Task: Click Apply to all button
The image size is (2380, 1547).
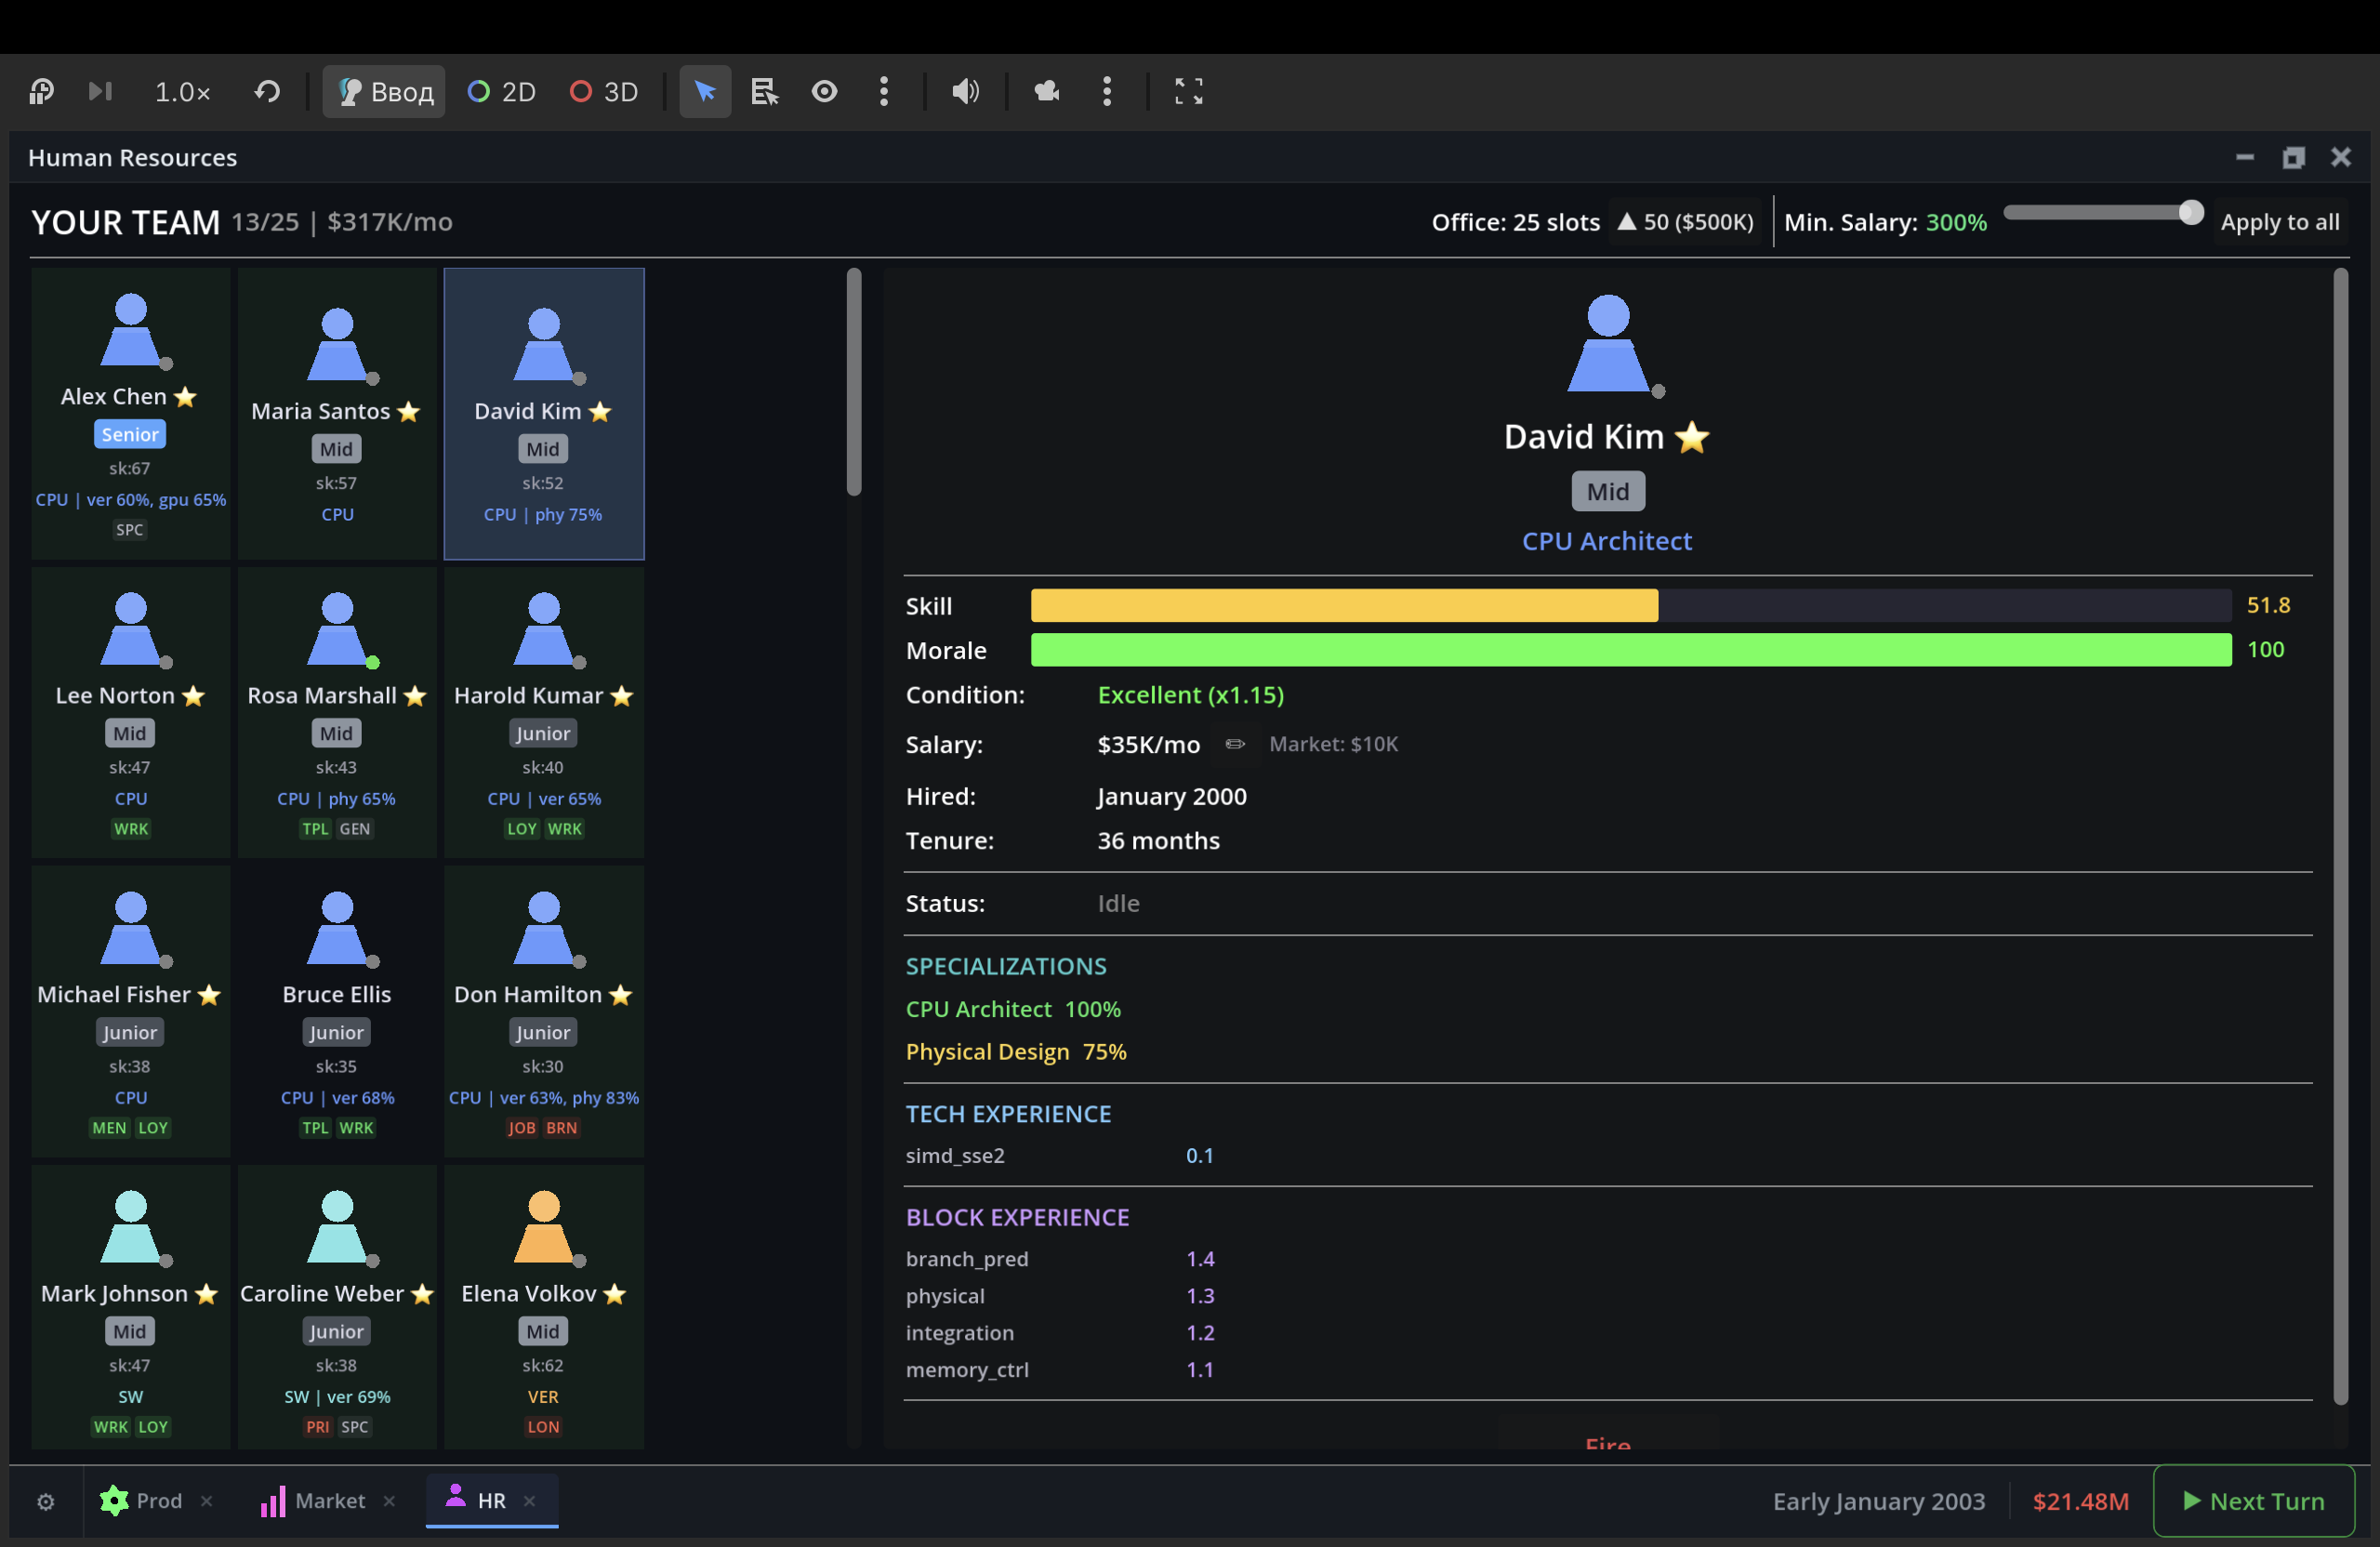Action: [2279, 222]
